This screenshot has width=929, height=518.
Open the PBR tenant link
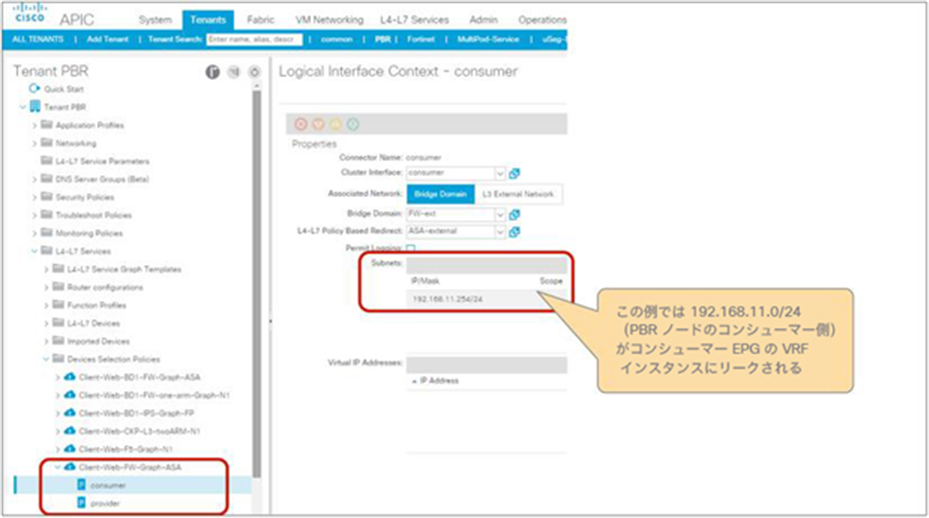(x=383, y=39)
